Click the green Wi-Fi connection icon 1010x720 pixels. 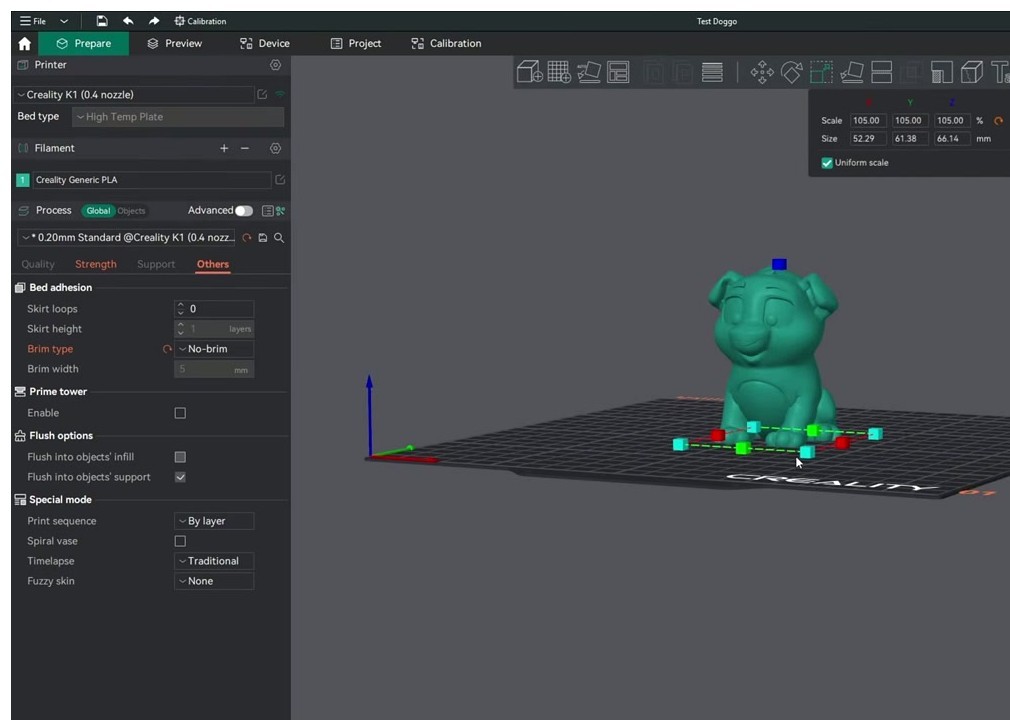(x=280, y=95)
